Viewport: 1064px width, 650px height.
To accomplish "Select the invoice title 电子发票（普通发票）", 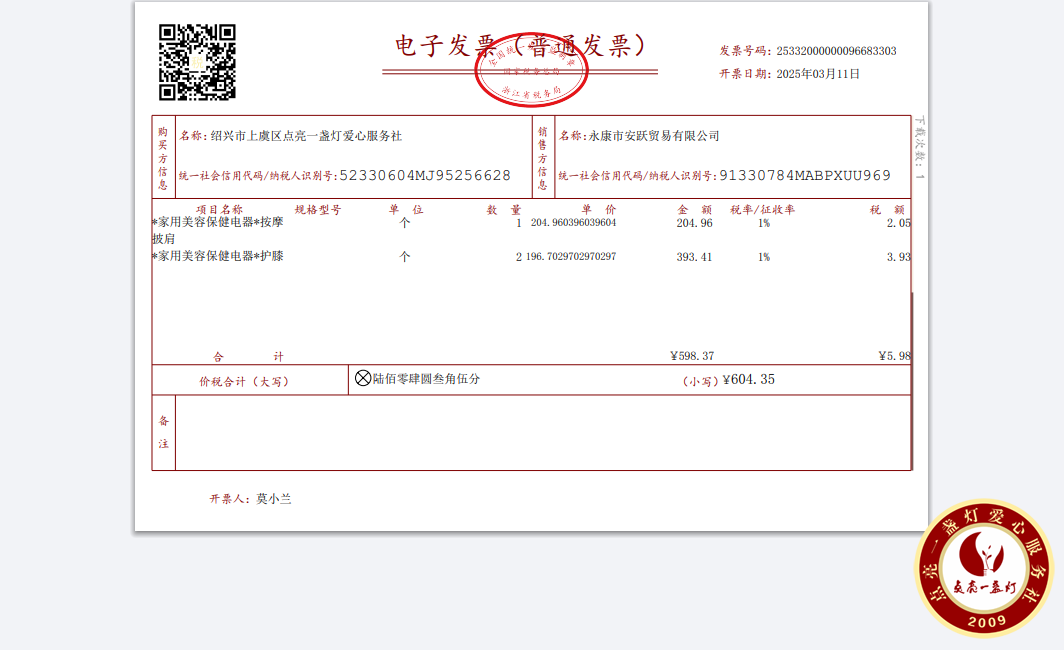I will point(520,46).
